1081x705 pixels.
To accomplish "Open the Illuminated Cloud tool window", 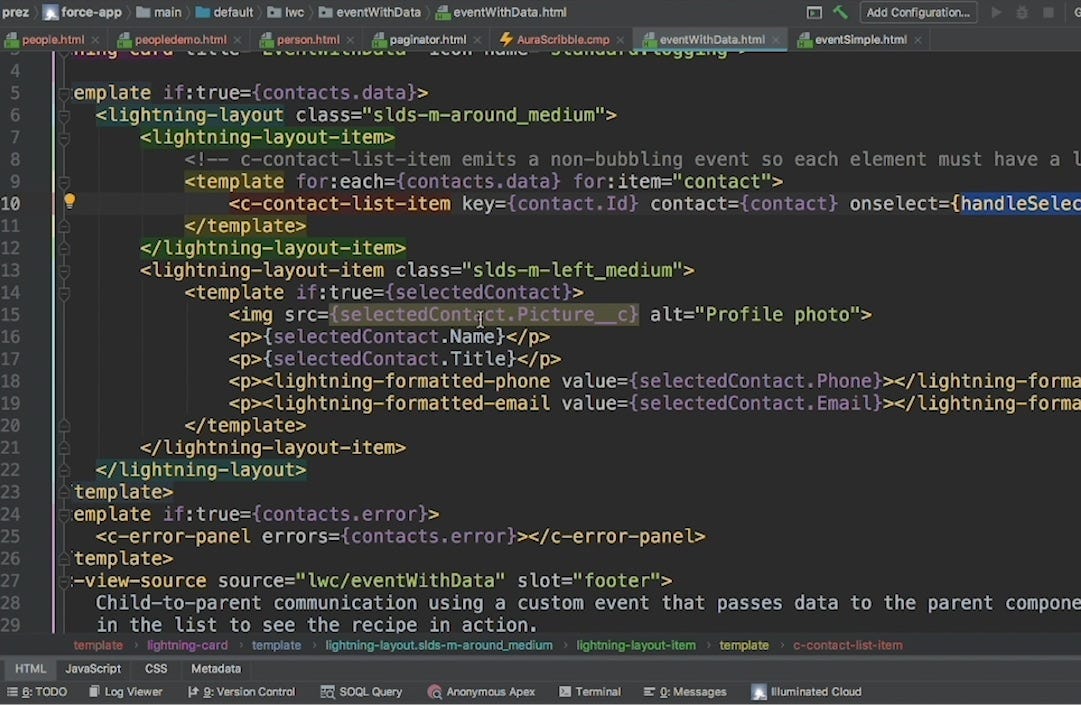I will point(807,691).
